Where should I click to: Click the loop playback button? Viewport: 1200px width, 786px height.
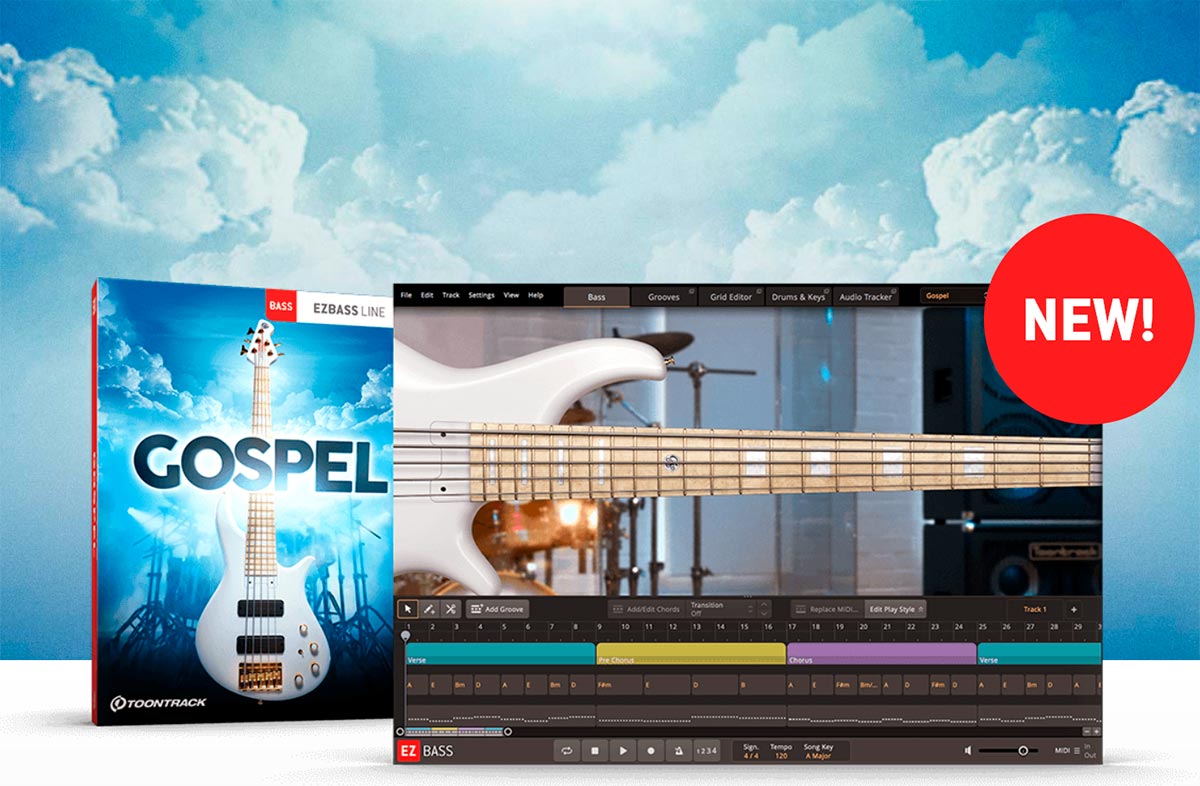(567, 751)
